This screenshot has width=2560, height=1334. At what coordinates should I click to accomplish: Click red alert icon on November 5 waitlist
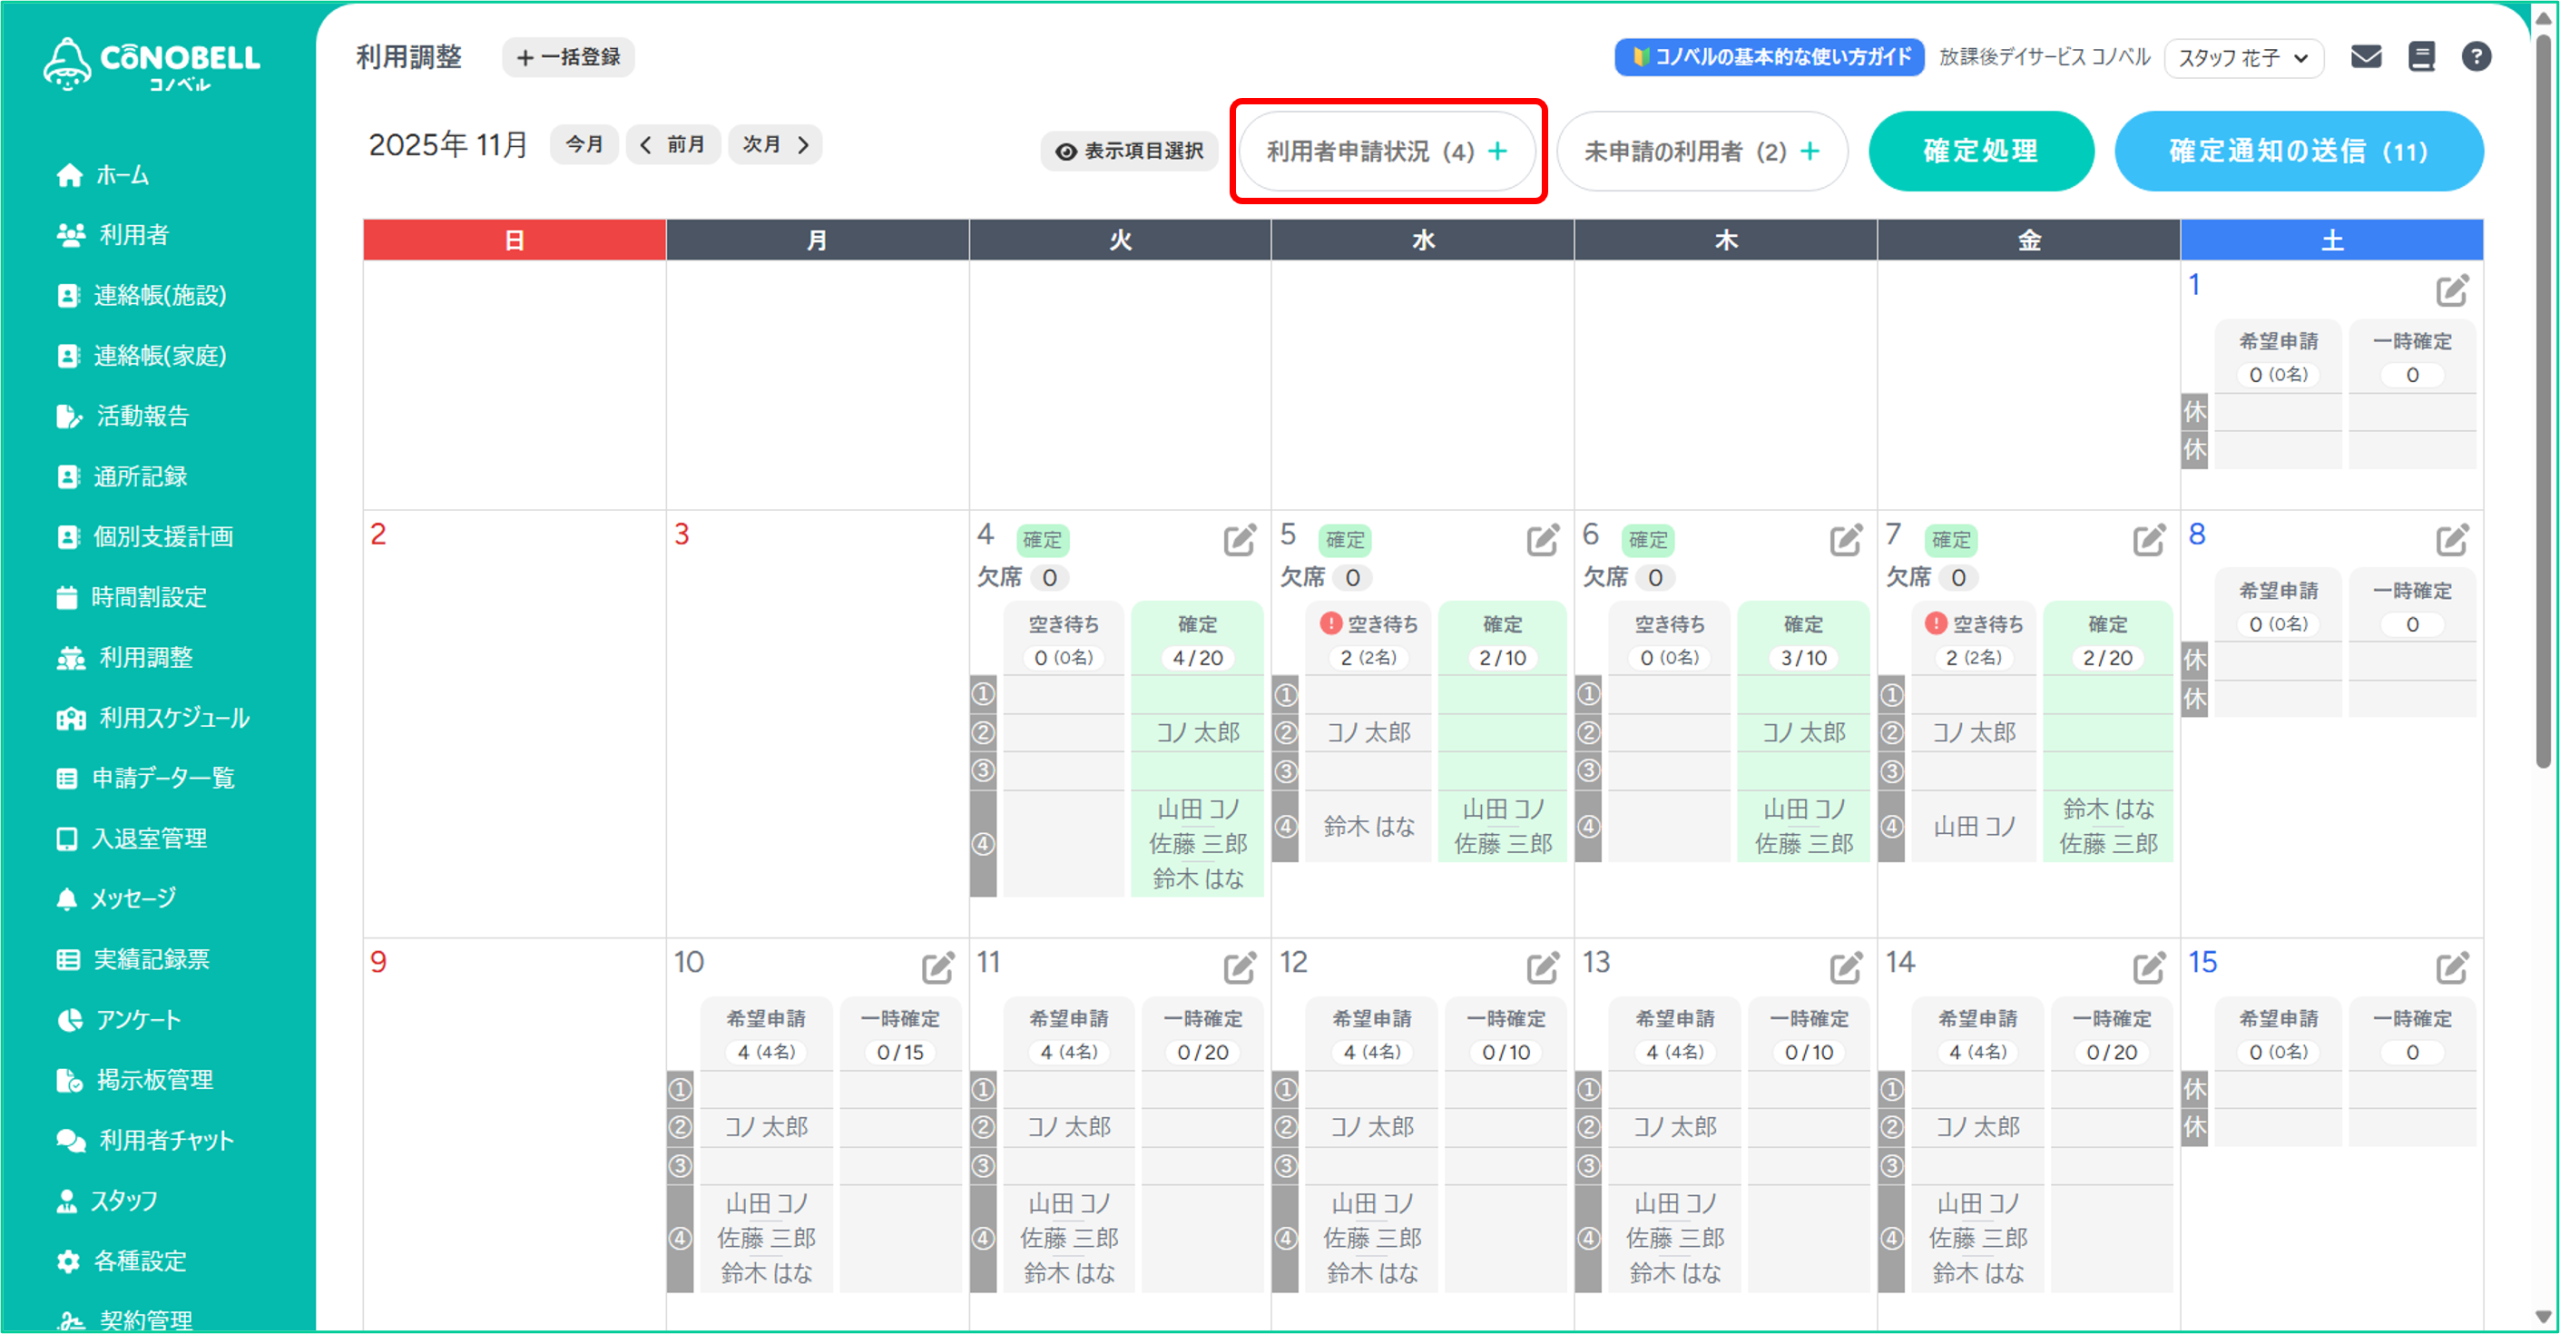point(1330,623)
